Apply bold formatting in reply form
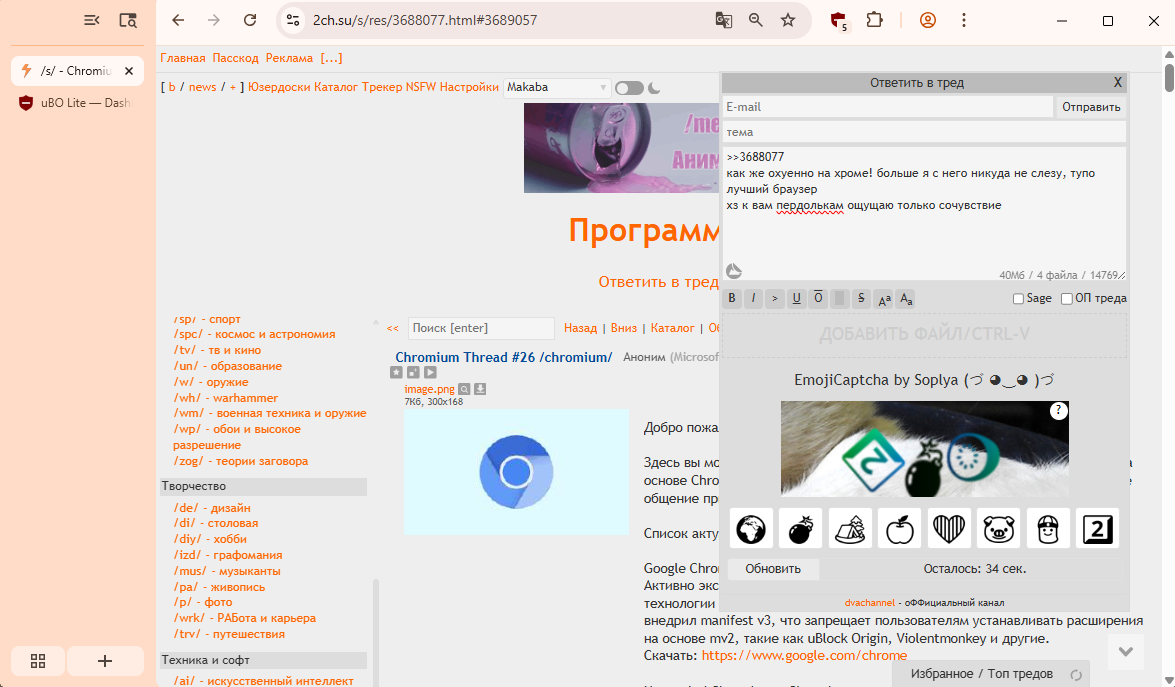 pyautogui.click(x=732, y=298)
